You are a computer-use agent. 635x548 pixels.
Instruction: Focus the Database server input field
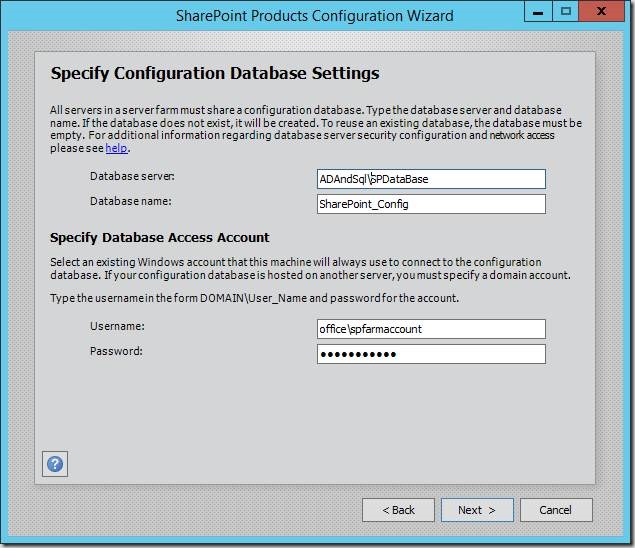pos(430,179)
